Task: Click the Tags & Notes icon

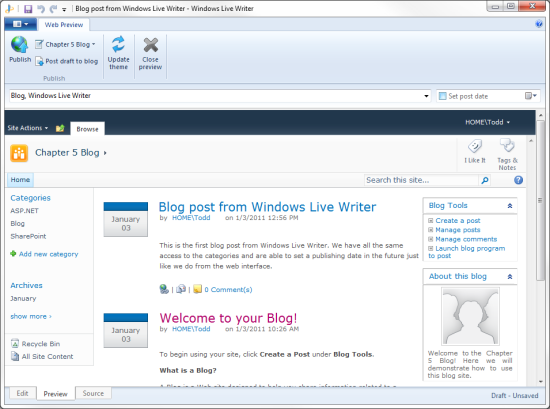Action: click(x=507, y=145)
